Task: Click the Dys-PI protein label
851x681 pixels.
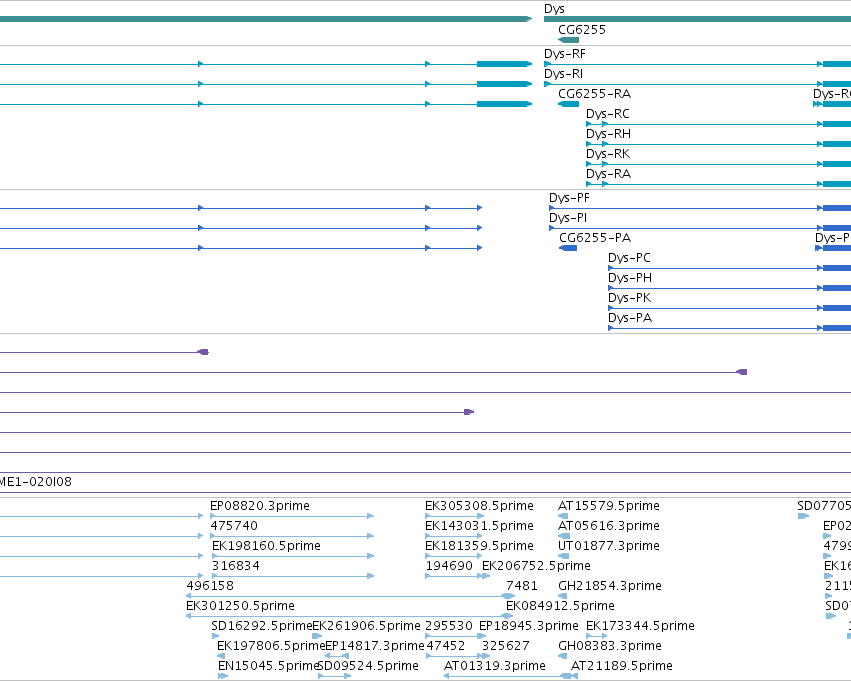Action: click(568, 218)
